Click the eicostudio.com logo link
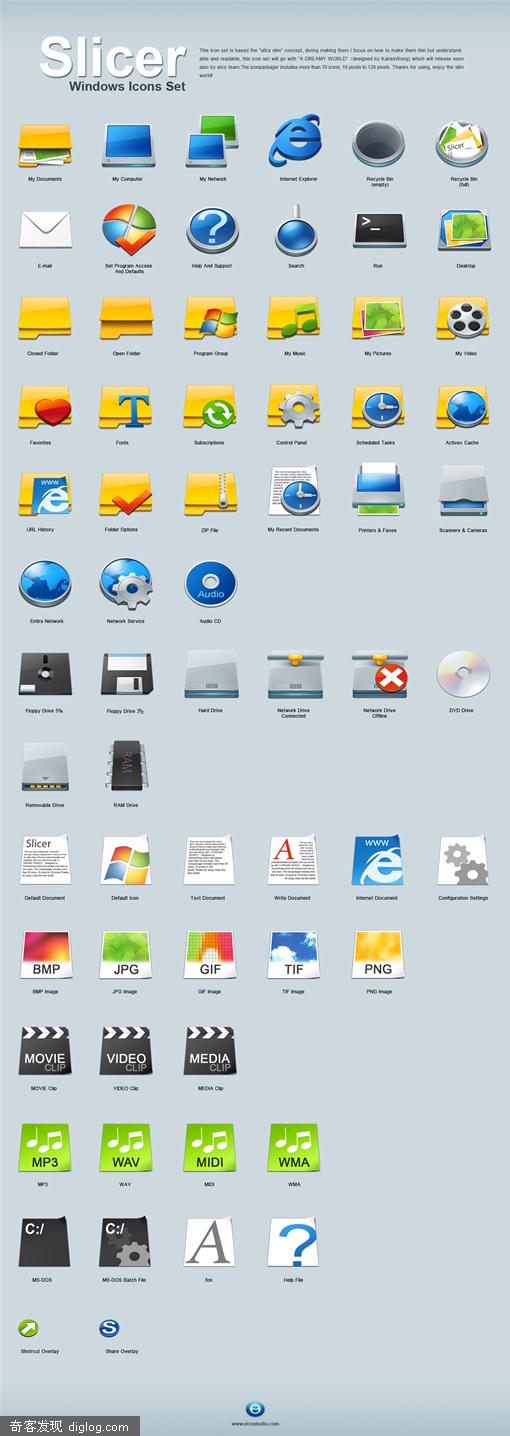 point(255,1409)
